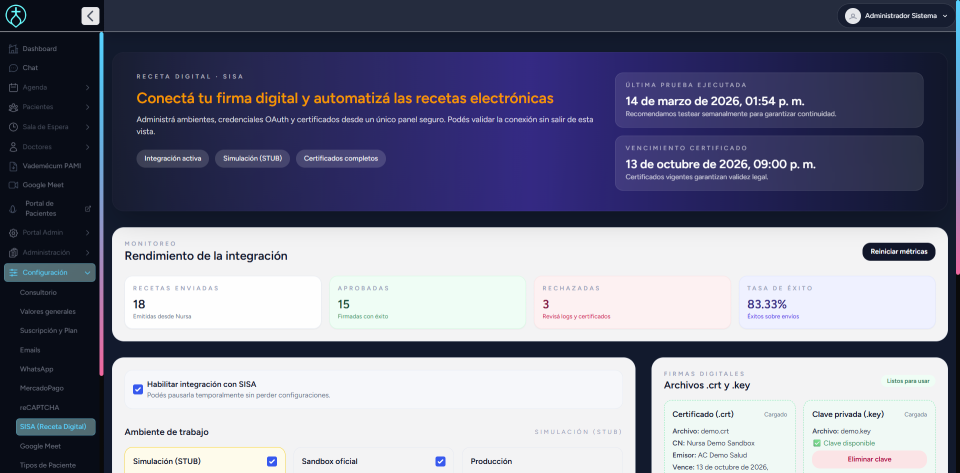Toggle the Simulación (STUB) environment checkbox
960x473 pixels.
pos(272,461)
